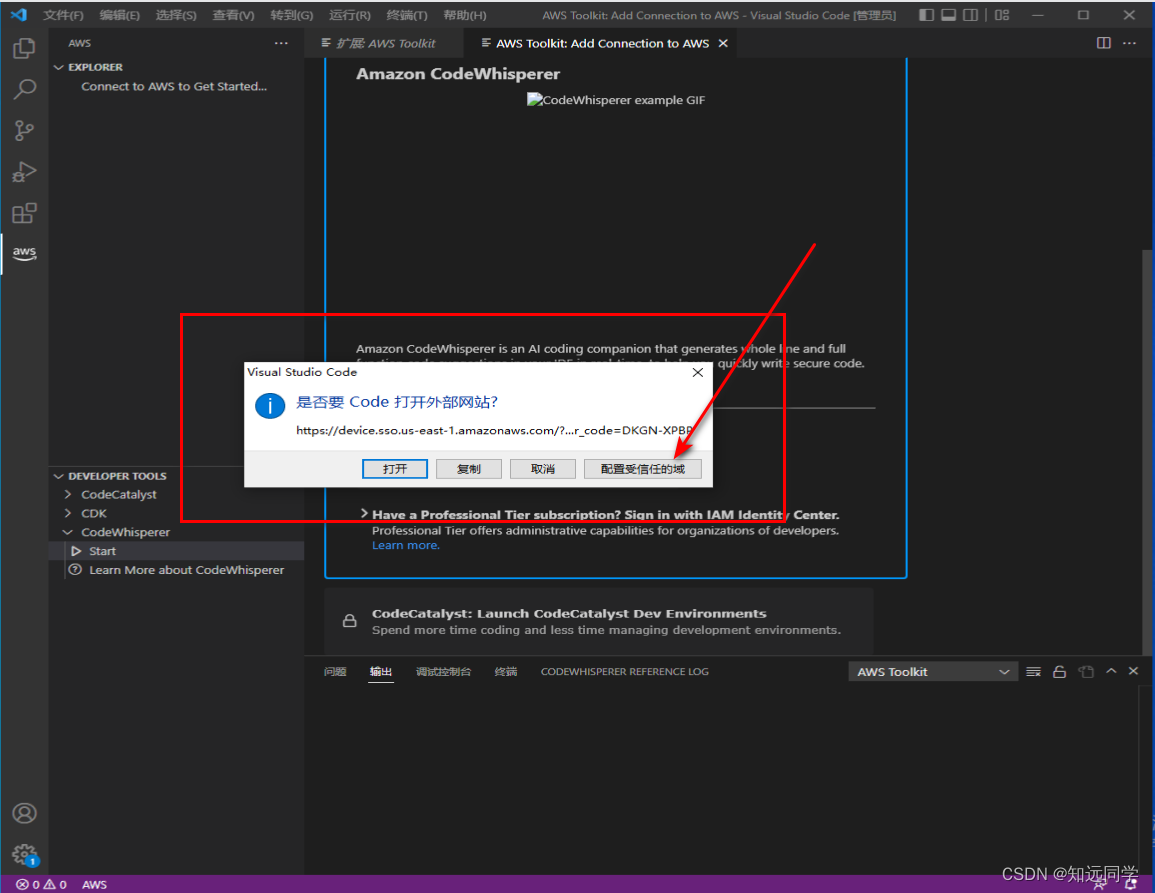This screenshot has width=1155, height=893.
Task: Run the CodeWhisperer Start item
Action: (x=176, y=551)
